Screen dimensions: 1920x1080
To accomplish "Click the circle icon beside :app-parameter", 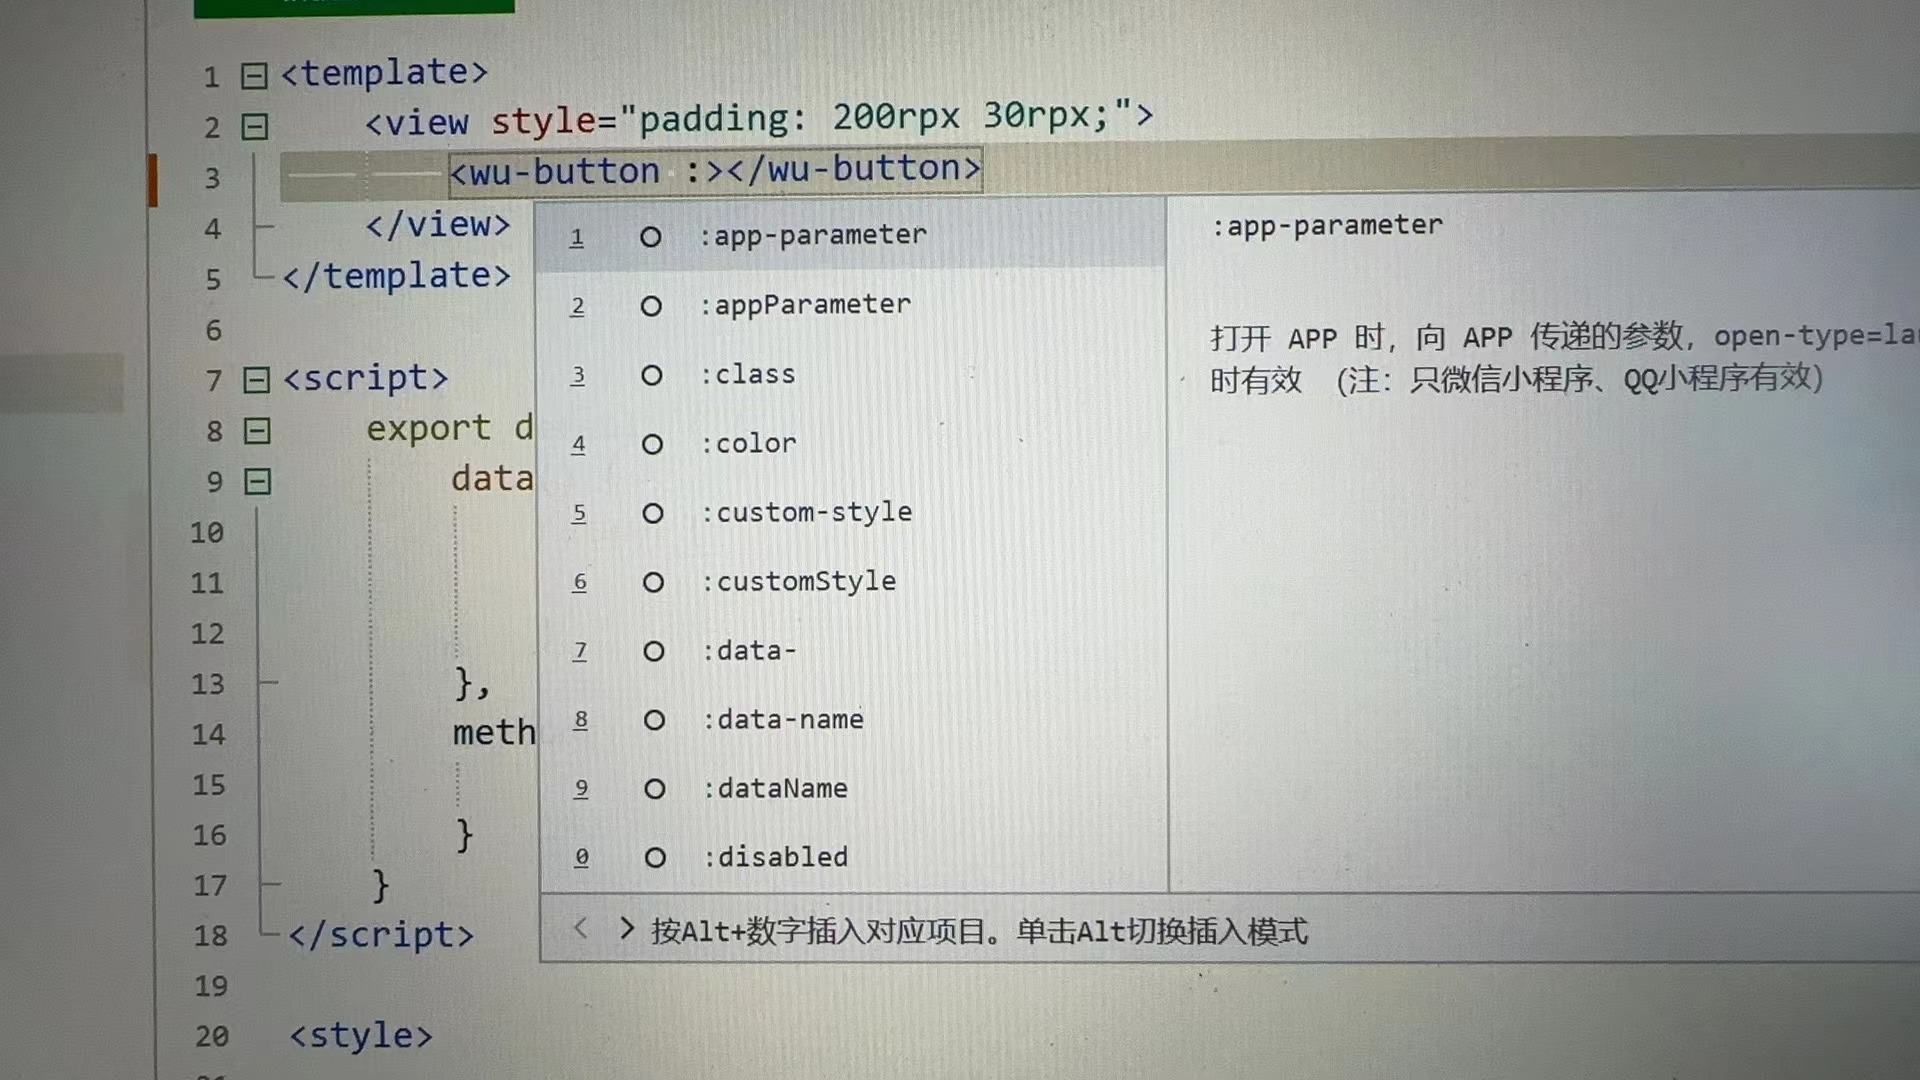I will [x=650, y=237].
